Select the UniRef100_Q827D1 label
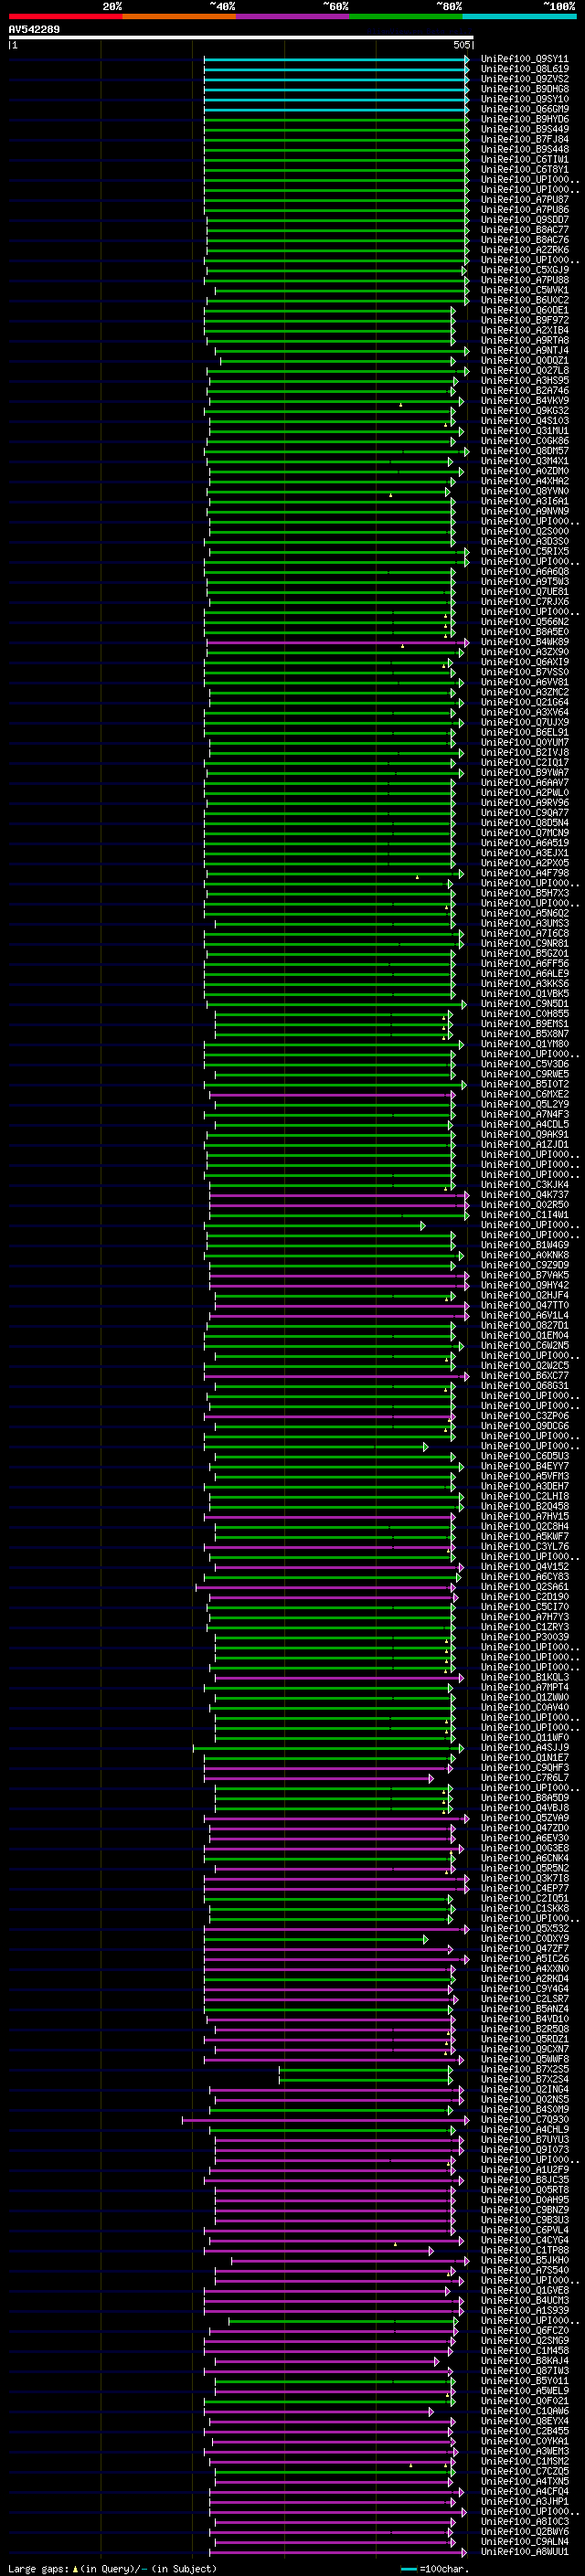The image size is (585, 2576). pyautogui.click(x=524, y=1326)
